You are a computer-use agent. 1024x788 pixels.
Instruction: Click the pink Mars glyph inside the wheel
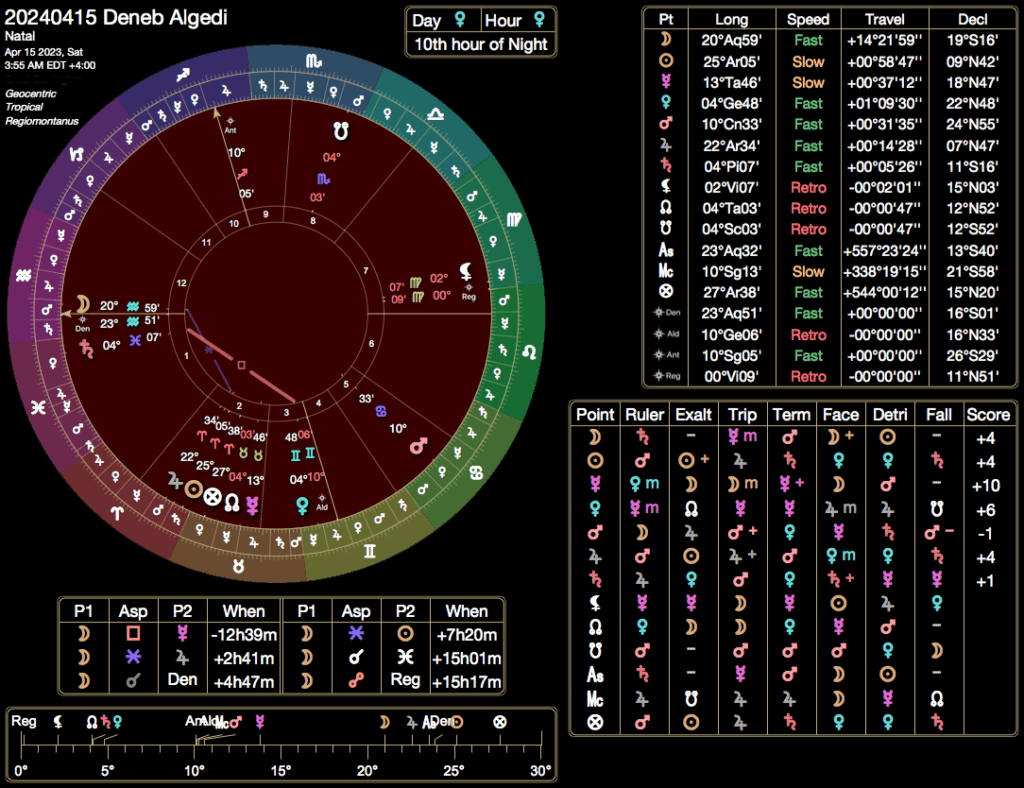(x=418, y=447)
